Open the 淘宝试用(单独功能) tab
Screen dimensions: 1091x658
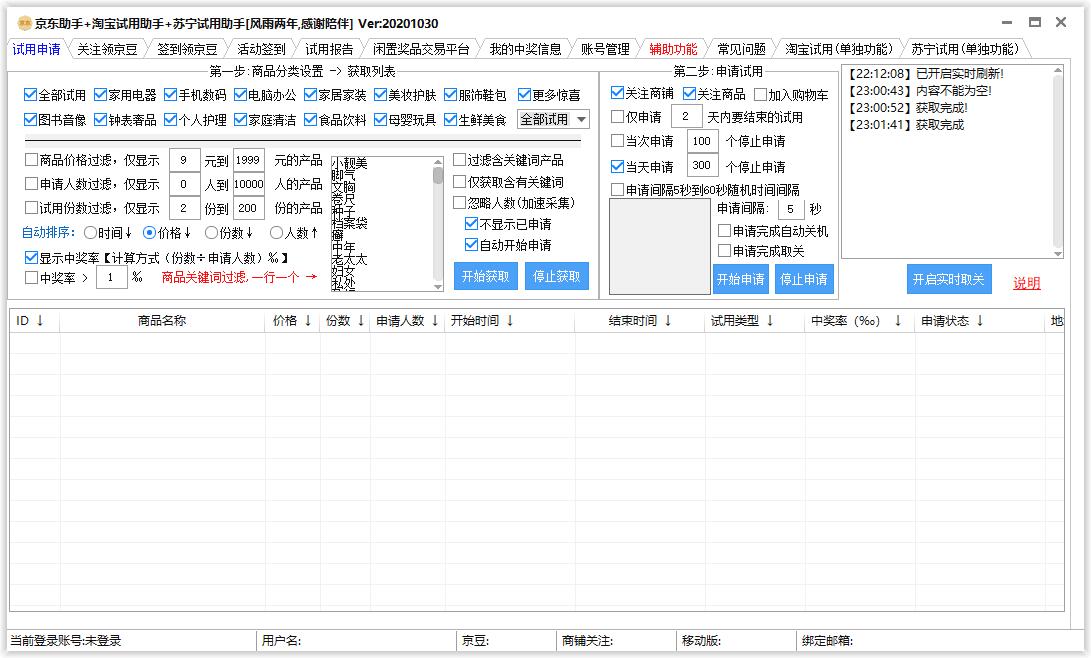click(838, 49)
